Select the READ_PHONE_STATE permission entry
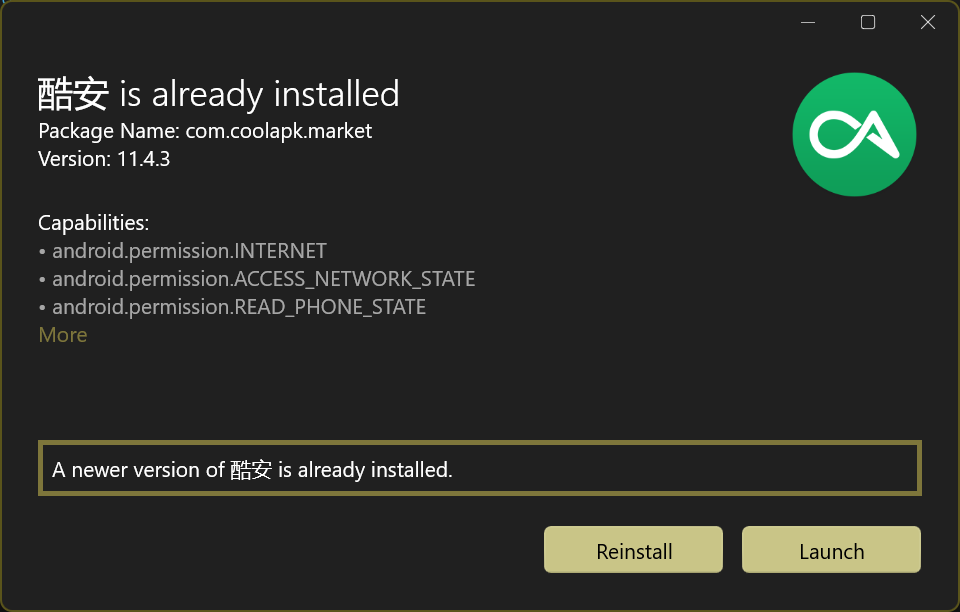This screenshot has height=612, width=960. [239, 307]
